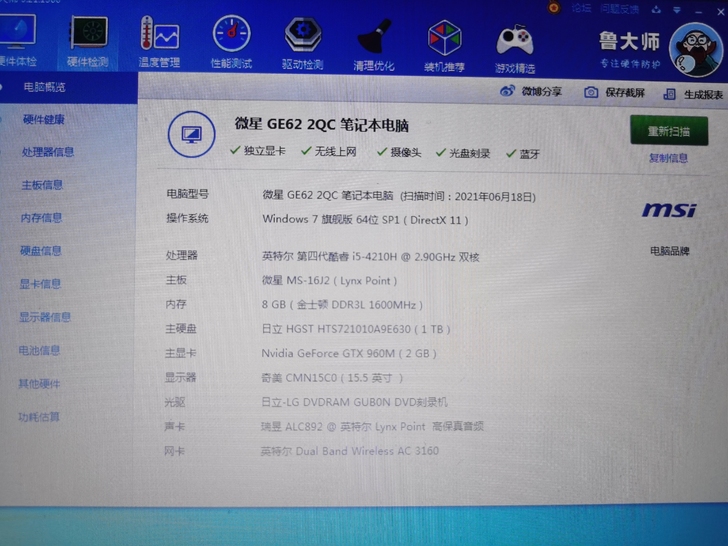
Task: Click the 微博分享 Weibo share icon
Action: tap(507, 91)
